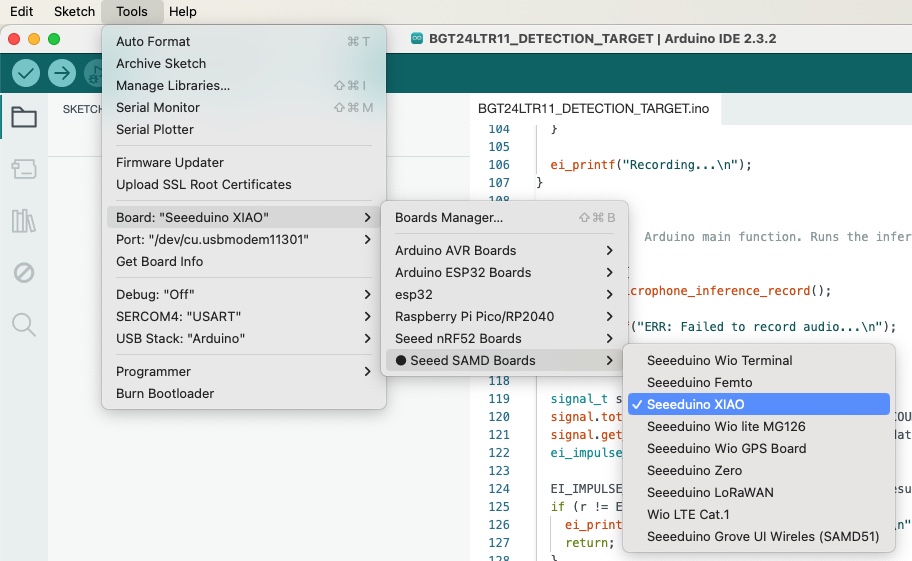Expand the Programmer submenu

(x=244, y=371)
